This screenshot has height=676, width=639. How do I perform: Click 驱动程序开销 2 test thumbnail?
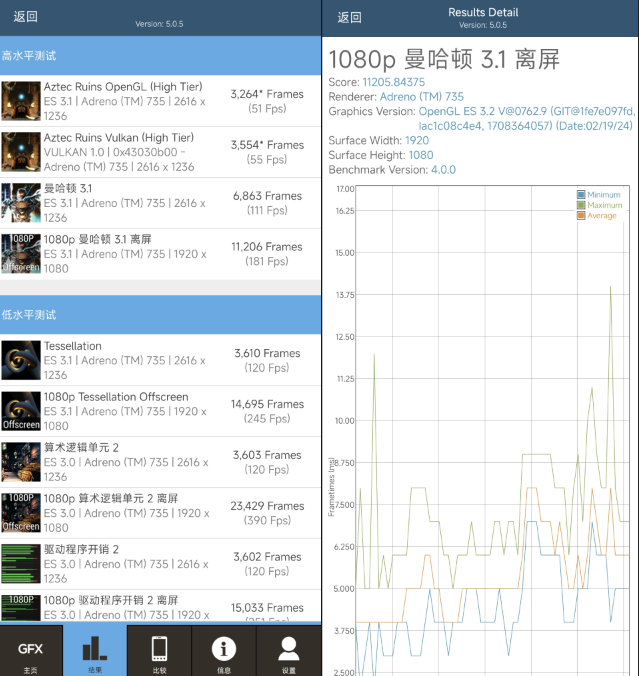21,563
